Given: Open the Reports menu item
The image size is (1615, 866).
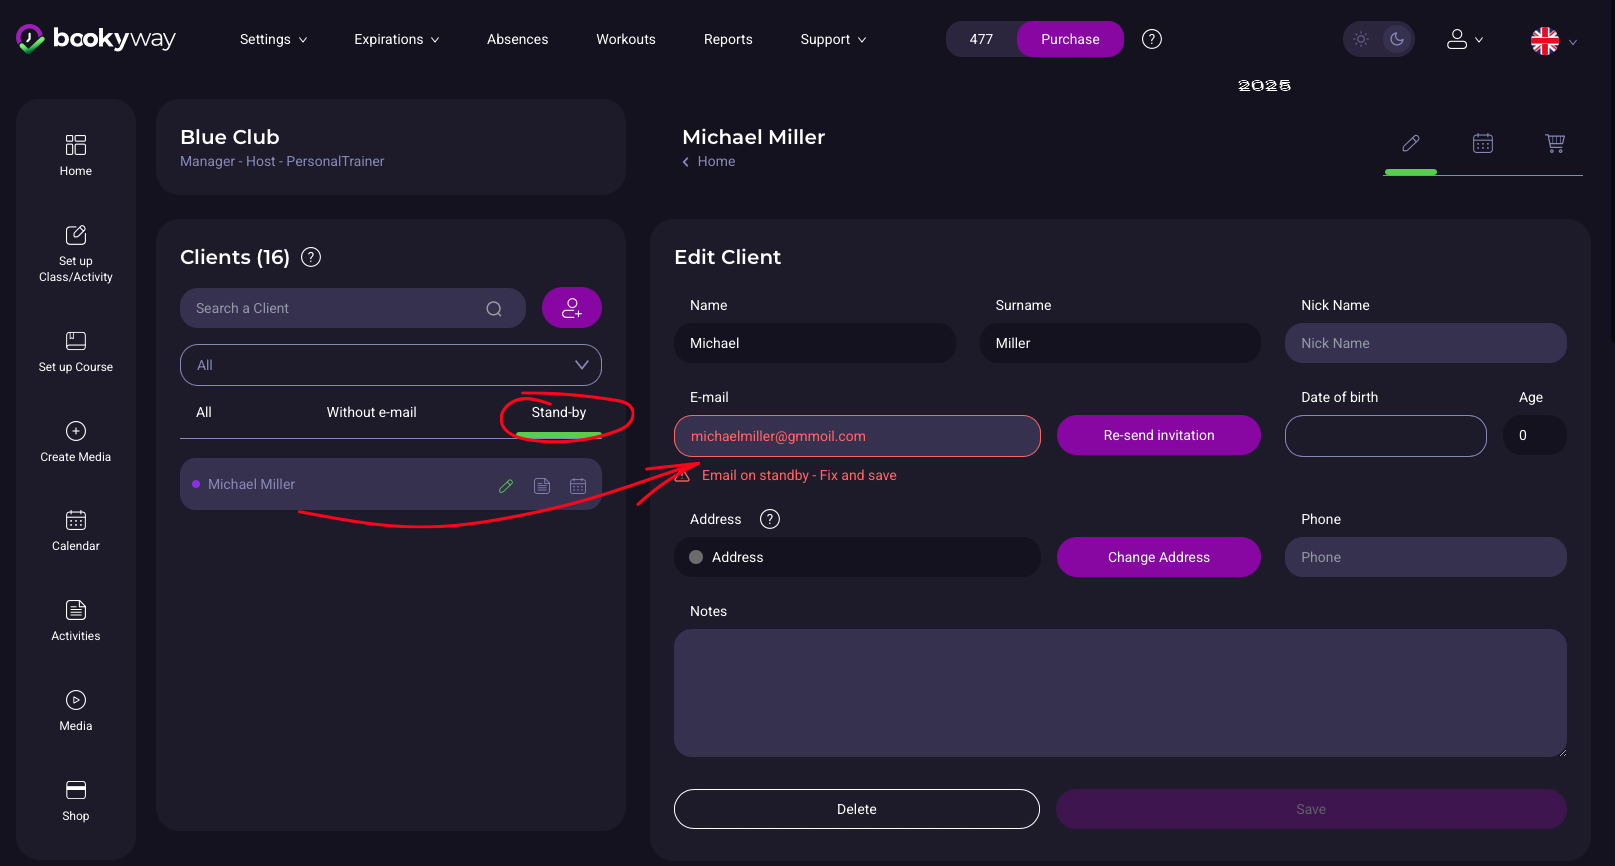Looking at the screenshot, I should (x=727, y=39).
